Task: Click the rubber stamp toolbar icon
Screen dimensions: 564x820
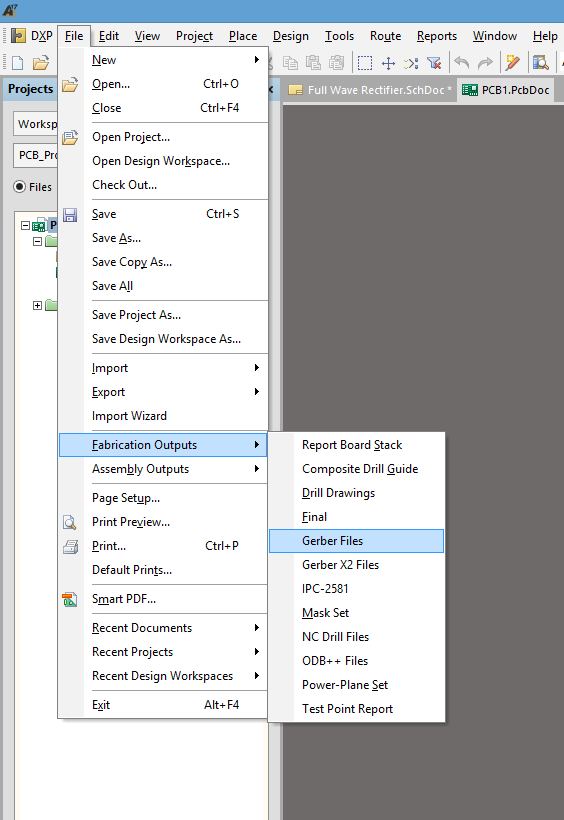Action: coord(336,63)
